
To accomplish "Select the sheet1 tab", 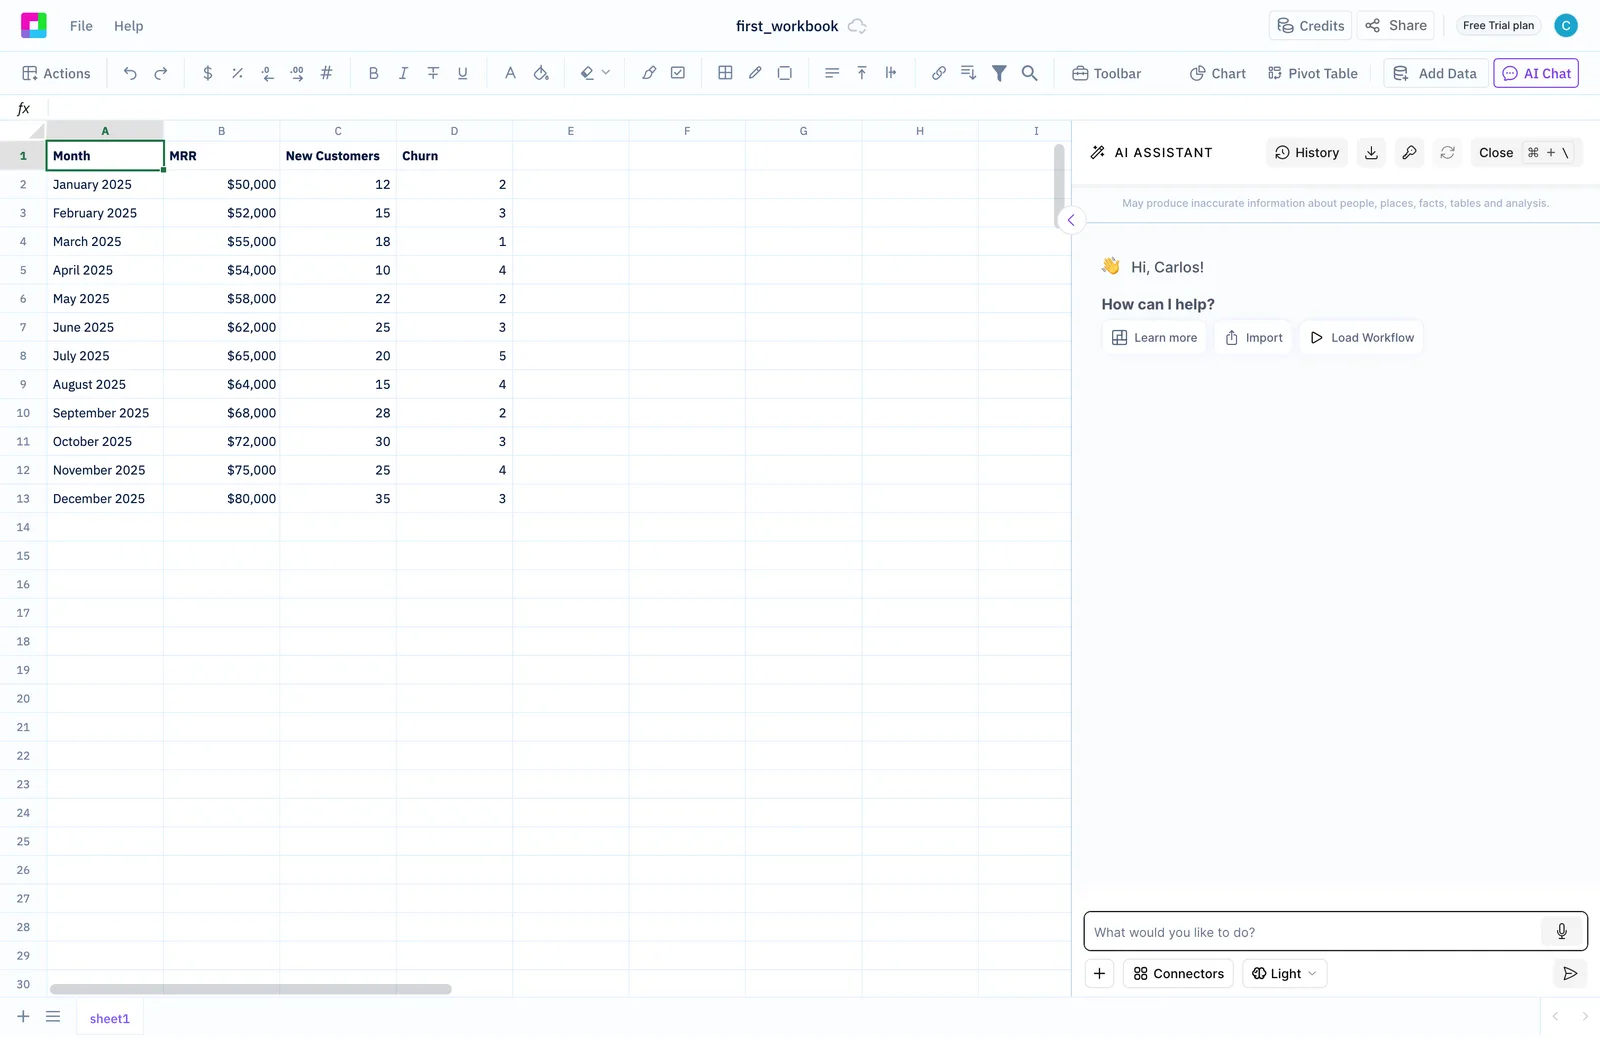I will click(x=110, y=1018).
